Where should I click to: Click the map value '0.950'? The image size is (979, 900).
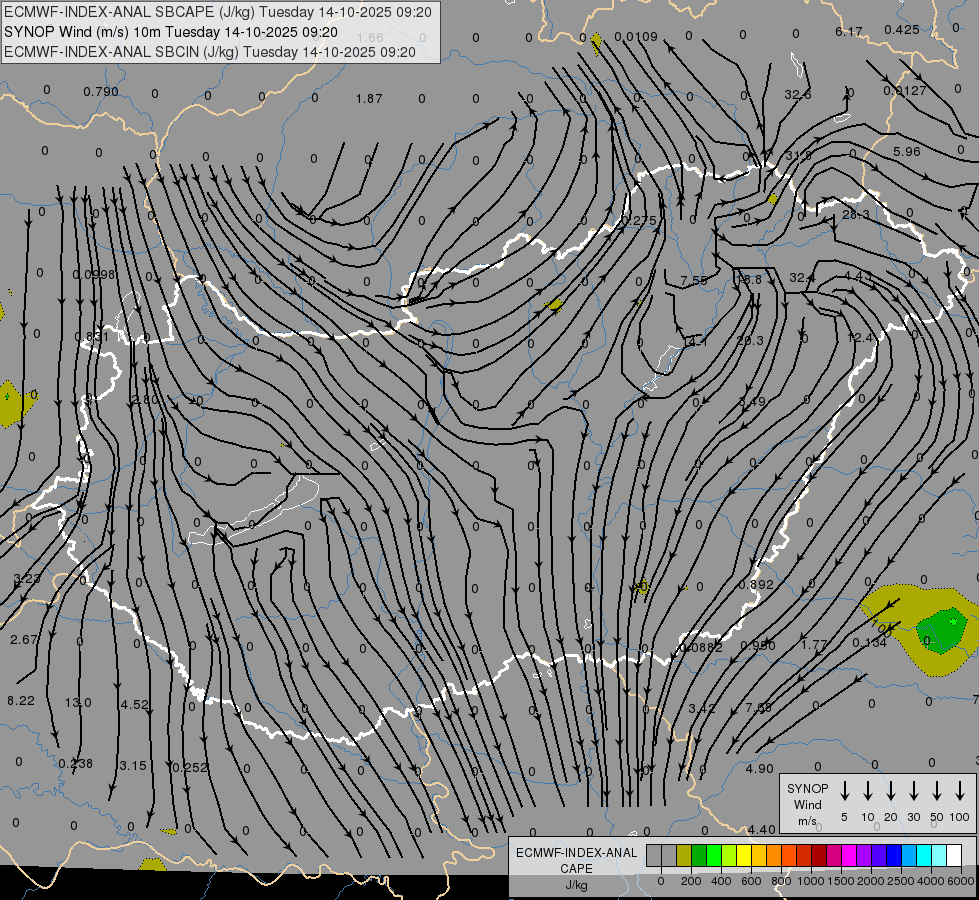pyautogui.click(x=758, y=646)
